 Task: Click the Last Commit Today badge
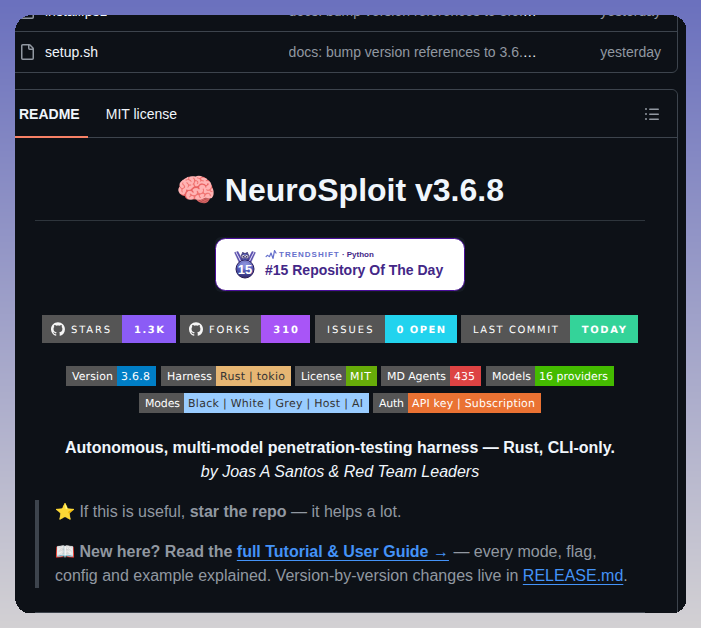[x=549, y=329]
